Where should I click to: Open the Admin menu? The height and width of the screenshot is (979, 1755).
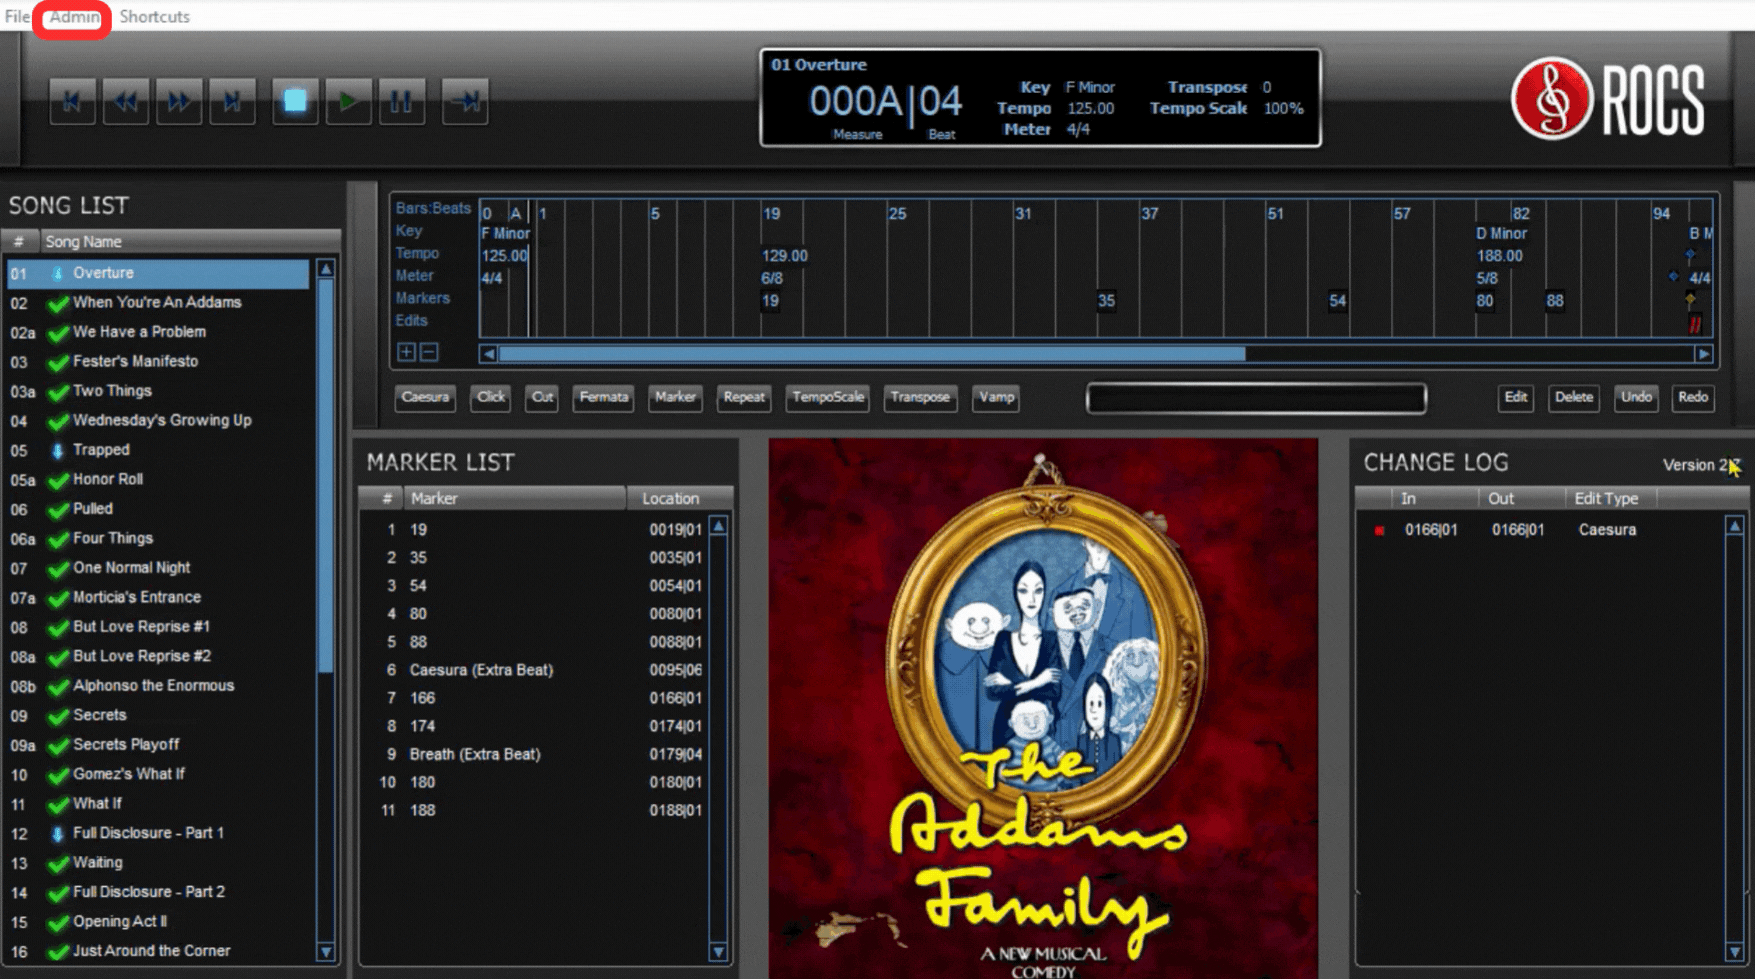[74, 16]
